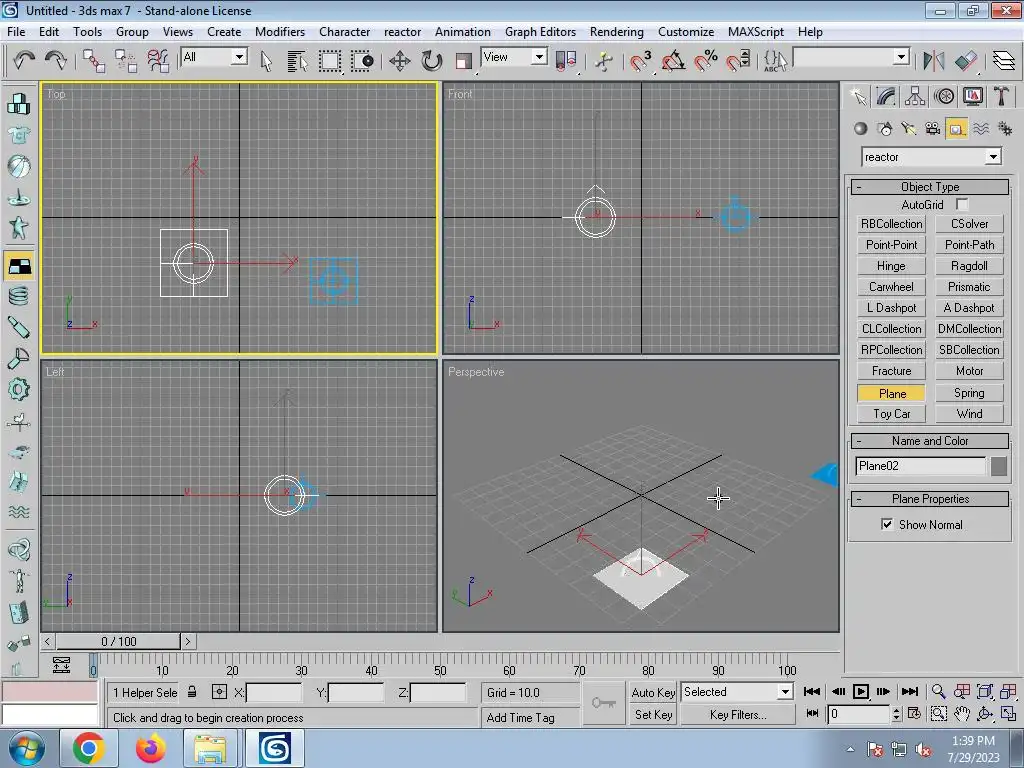Toggle the Percent Snap button
The height and width of the screenshot is (768, 1024).
pyautogui.click(x=706, y=61)
